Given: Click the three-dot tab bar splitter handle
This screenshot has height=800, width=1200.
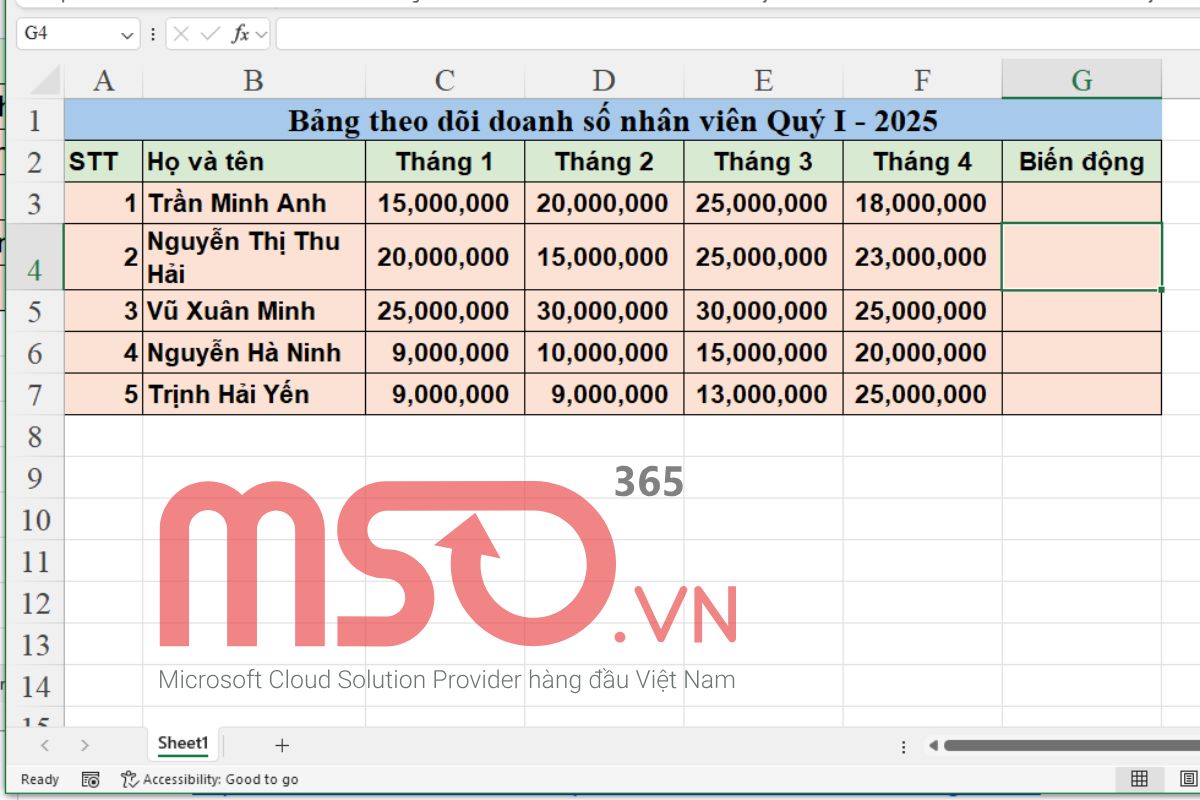Looking at the screenshot, I should pyautogui.click(x=904, y=746).
